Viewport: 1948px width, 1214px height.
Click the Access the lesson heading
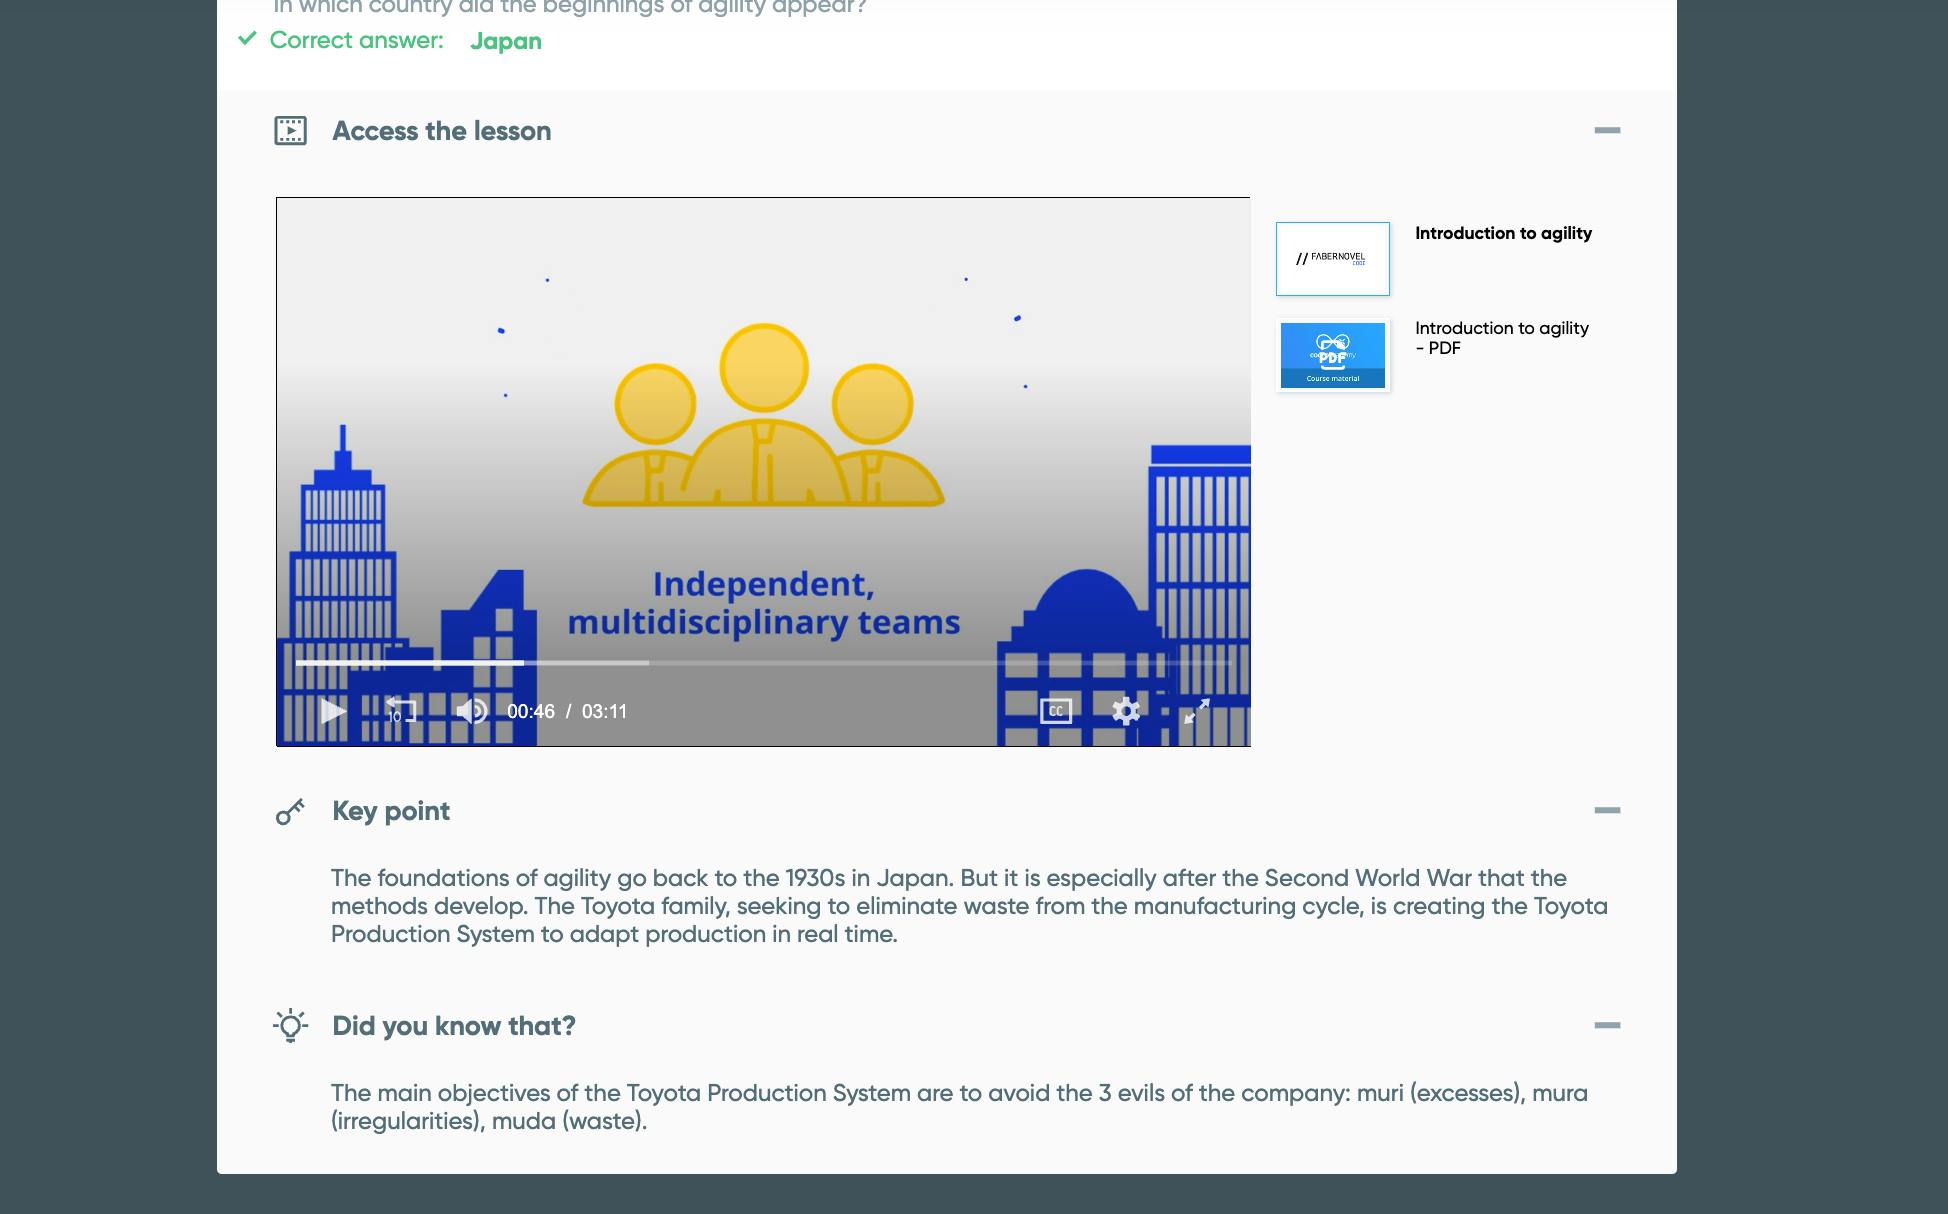pos(441,131)
